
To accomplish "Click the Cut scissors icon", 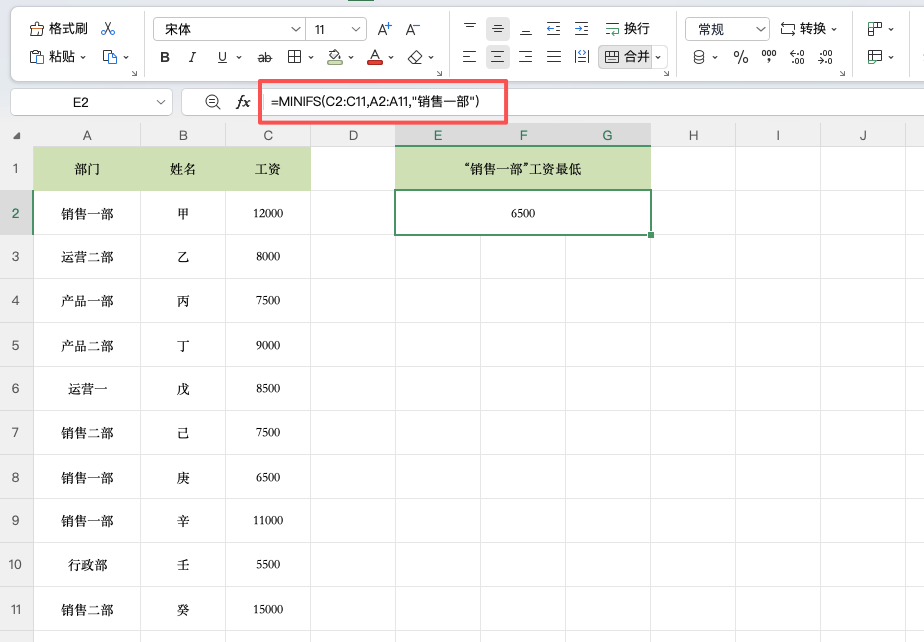I will coord(108,28).
